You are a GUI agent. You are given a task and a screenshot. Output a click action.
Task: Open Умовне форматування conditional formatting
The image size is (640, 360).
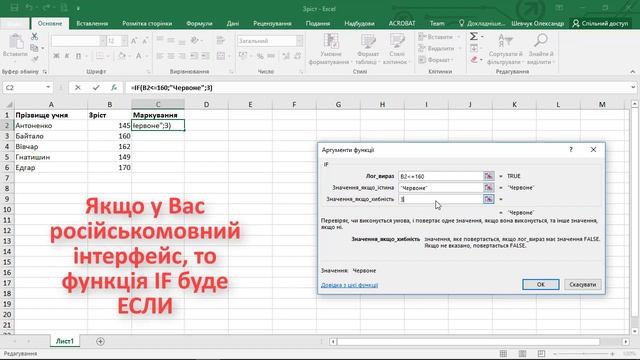tap(331, 49)
